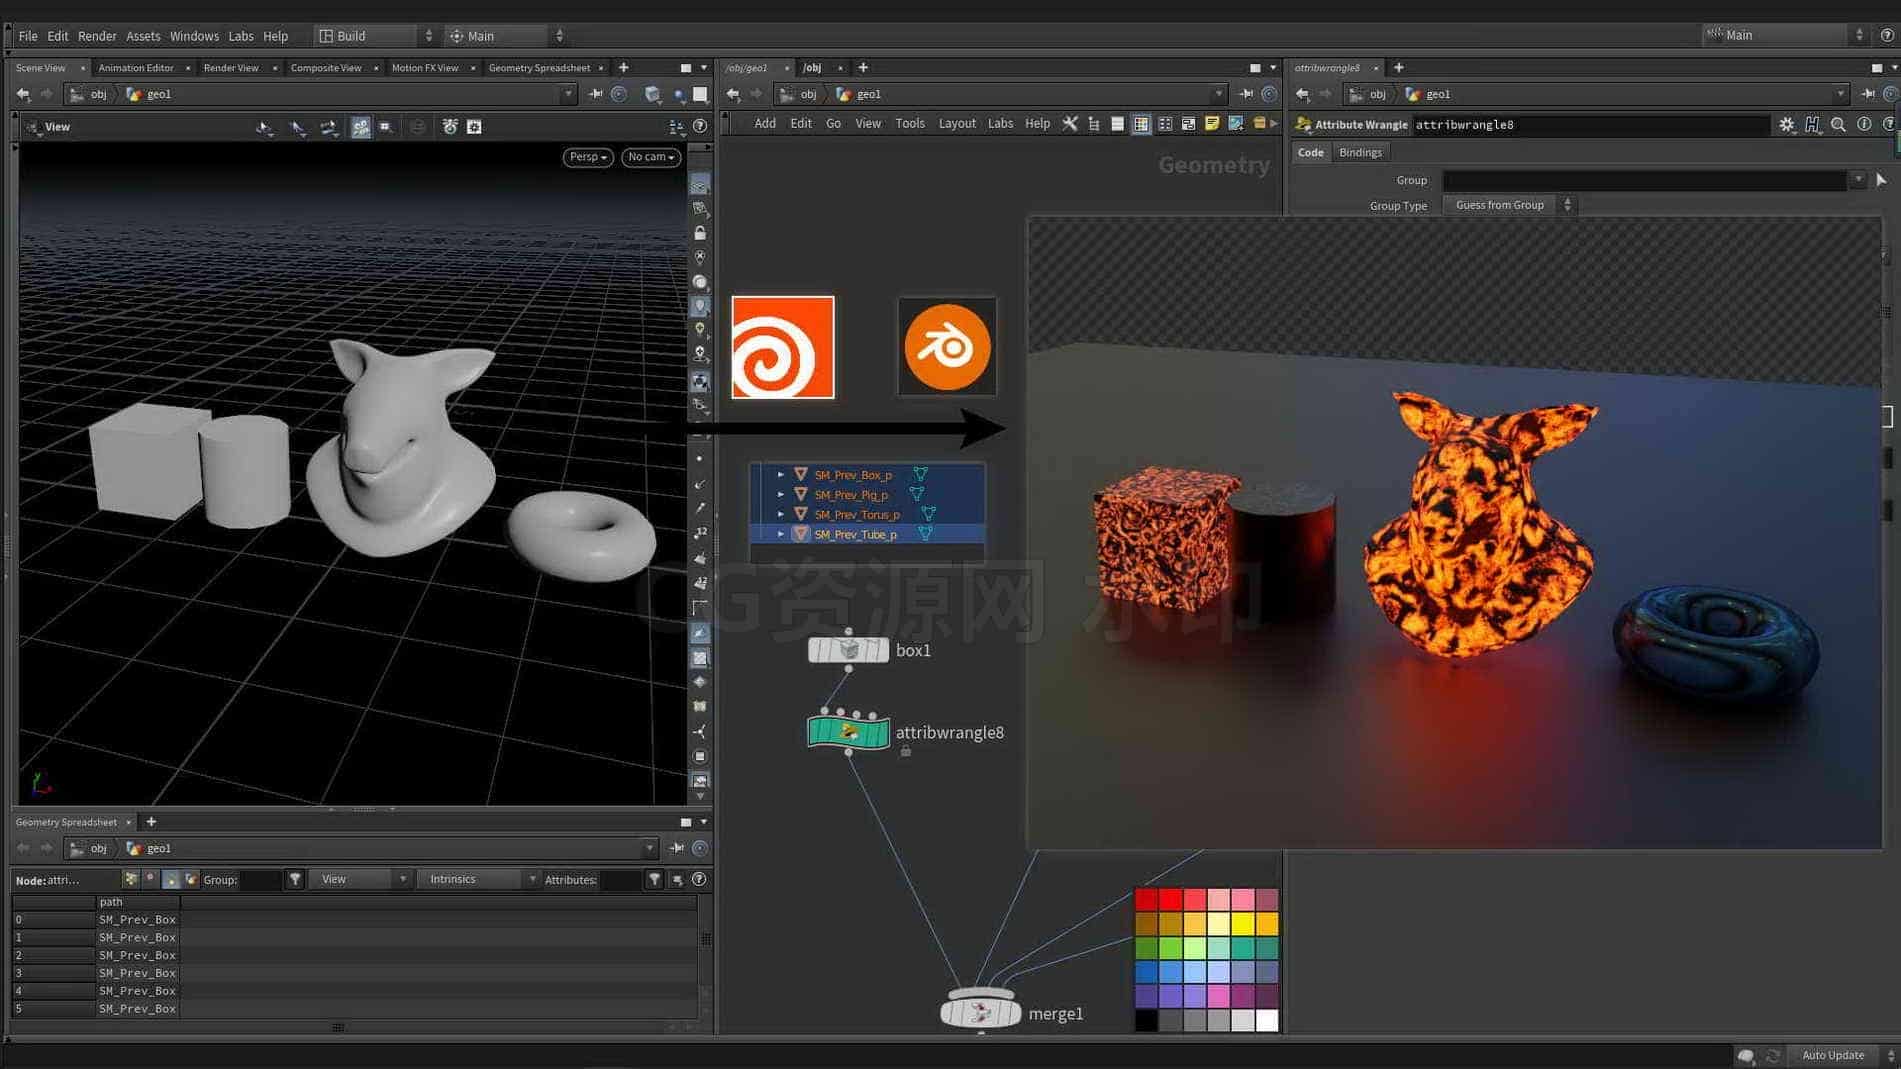1901x1069 pixels.
Task: Toggle the SM_Prev_Box_p display flag icon
Action: click(x=920, y=475)
